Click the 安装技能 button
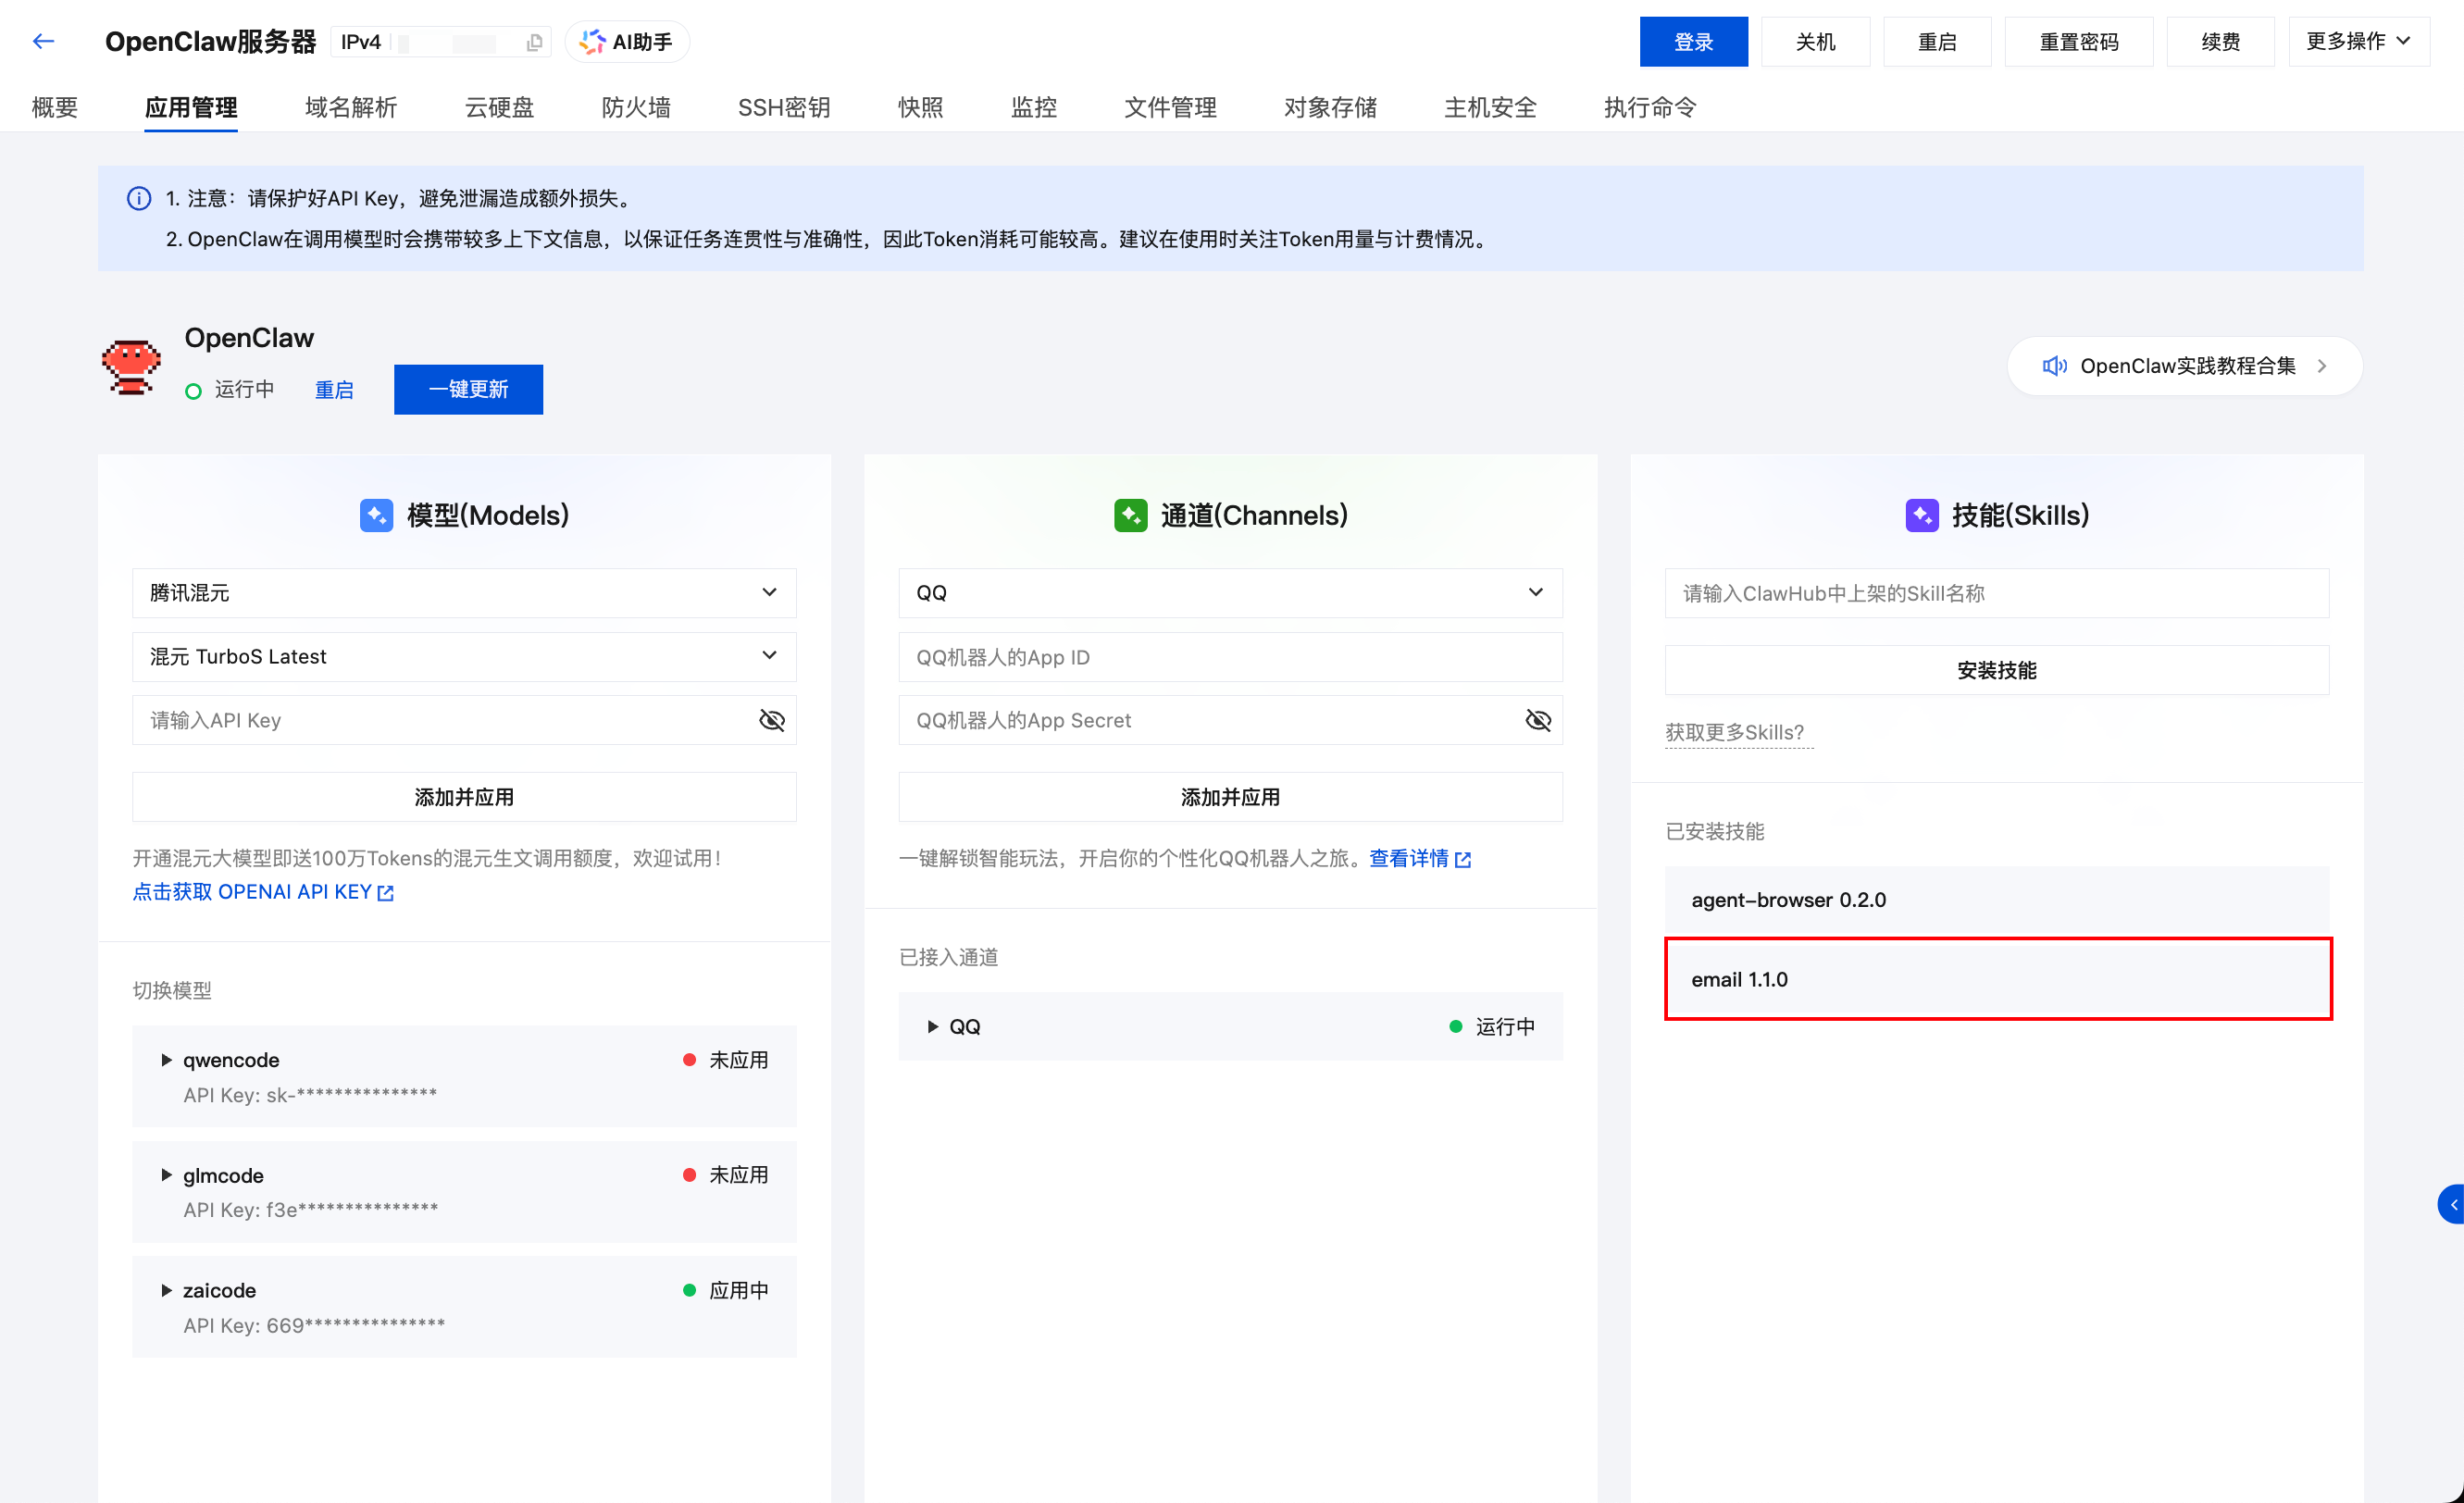 (x=1996, y=670)
